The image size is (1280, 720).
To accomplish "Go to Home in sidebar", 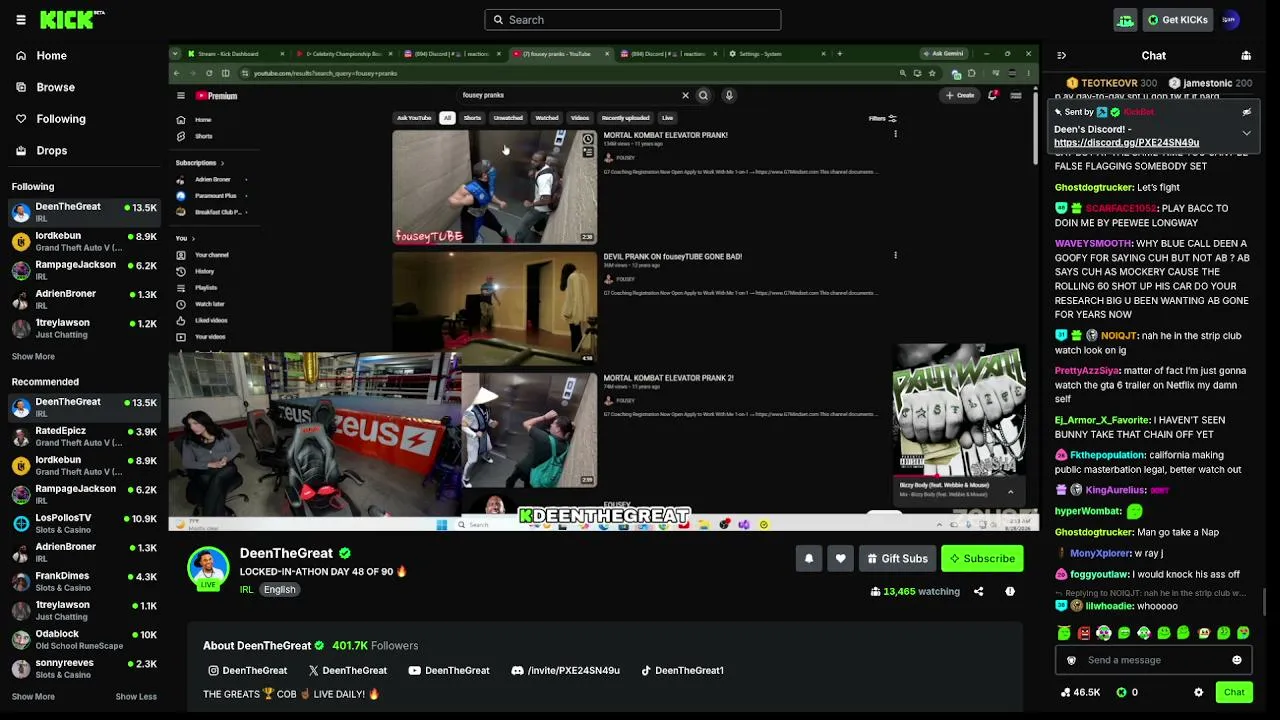I will [x=84, y=56].
